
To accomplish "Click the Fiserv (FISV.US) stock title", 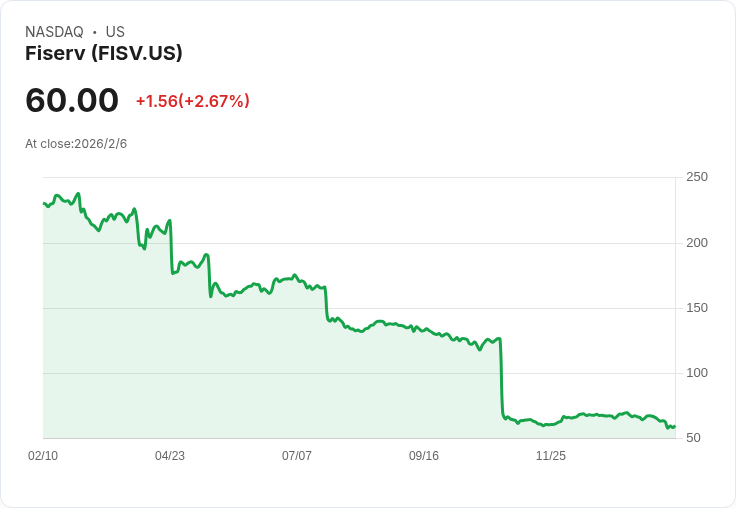I will [x=104, y=54].
